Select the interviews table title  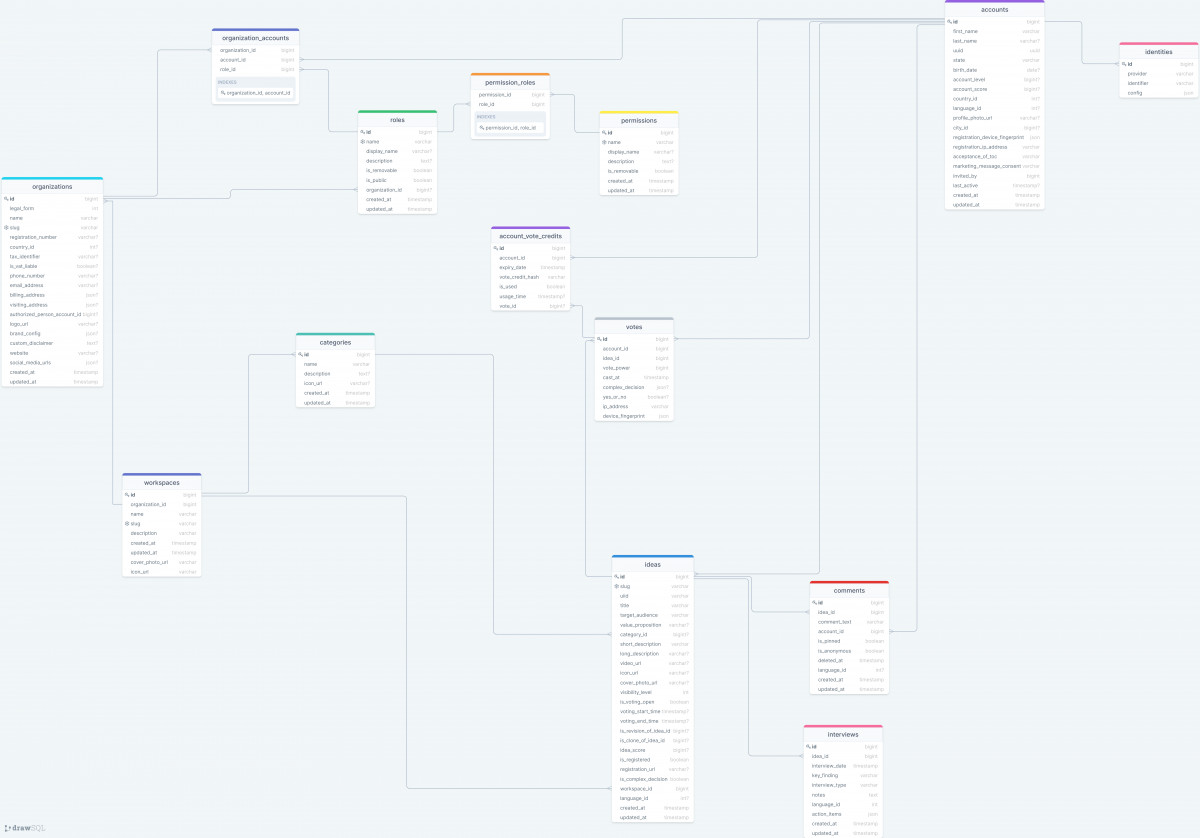coord(843,734)
